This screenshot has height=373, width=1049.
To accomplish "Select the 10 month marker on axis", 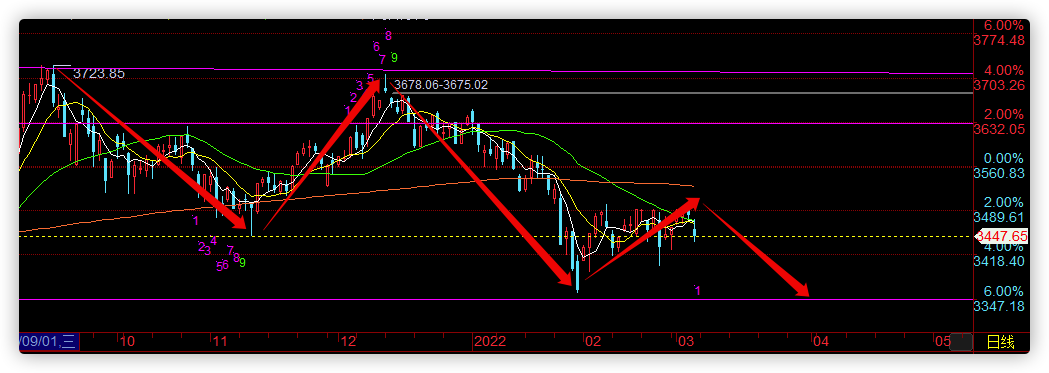I will point(126,342).
